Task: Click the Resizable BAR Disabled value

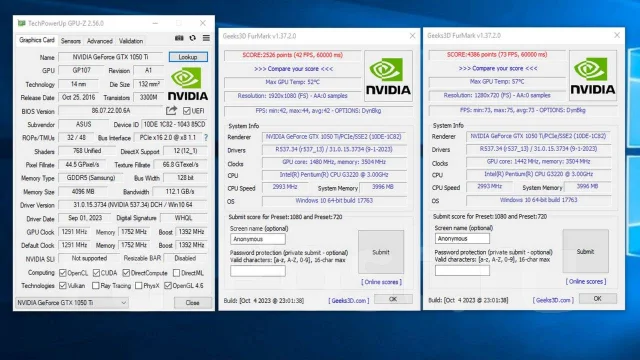Action: [x=185, y=258]
